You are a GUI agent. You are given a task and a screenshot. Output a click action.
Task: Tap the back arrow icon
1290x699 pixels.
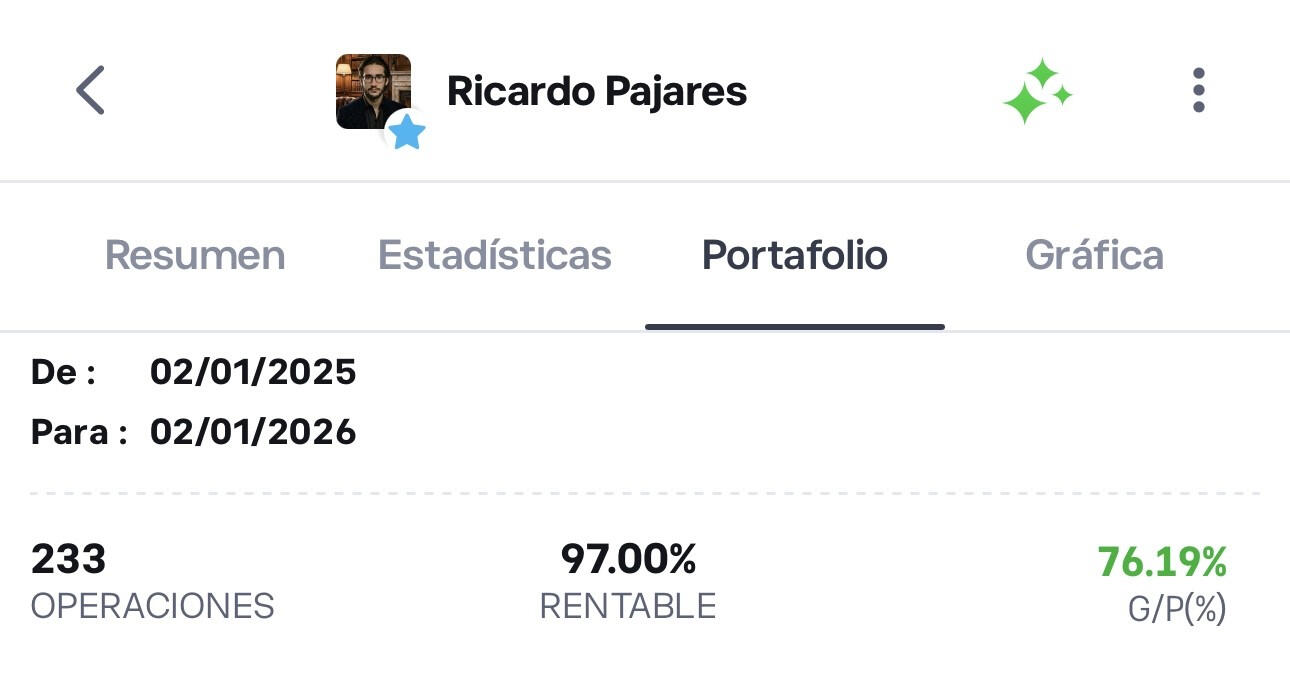[90, 91]
